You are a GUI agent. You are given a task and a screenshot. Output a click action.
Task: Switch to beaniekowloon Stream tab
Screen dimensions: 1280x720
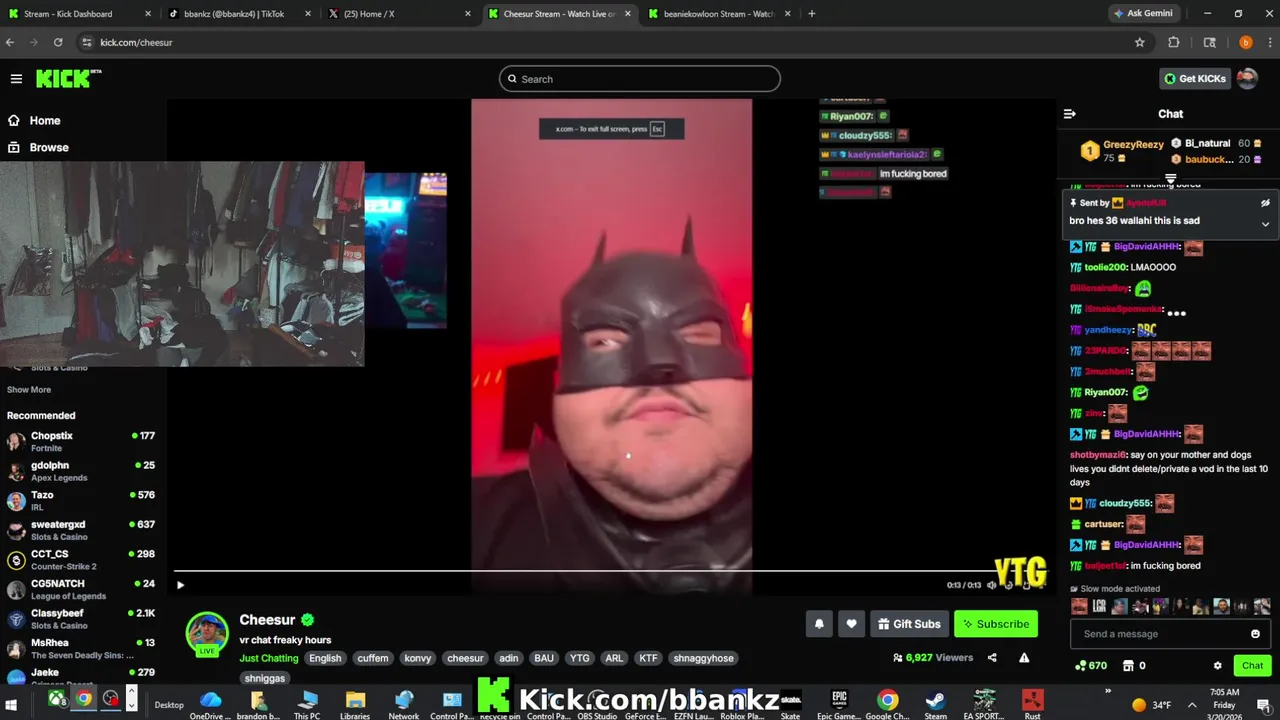[720, 14]
